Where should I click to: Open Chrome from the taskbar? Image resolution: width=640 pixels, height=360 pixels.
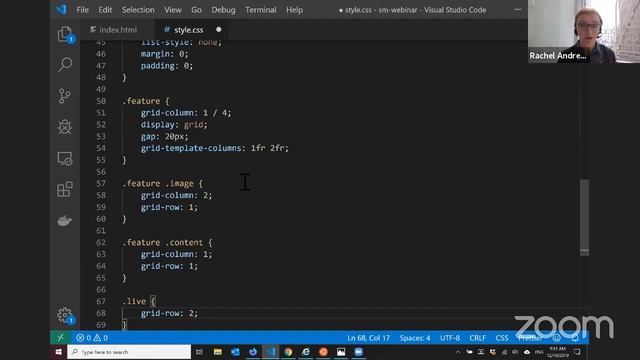pyautogui.click(x=288, y=352)
